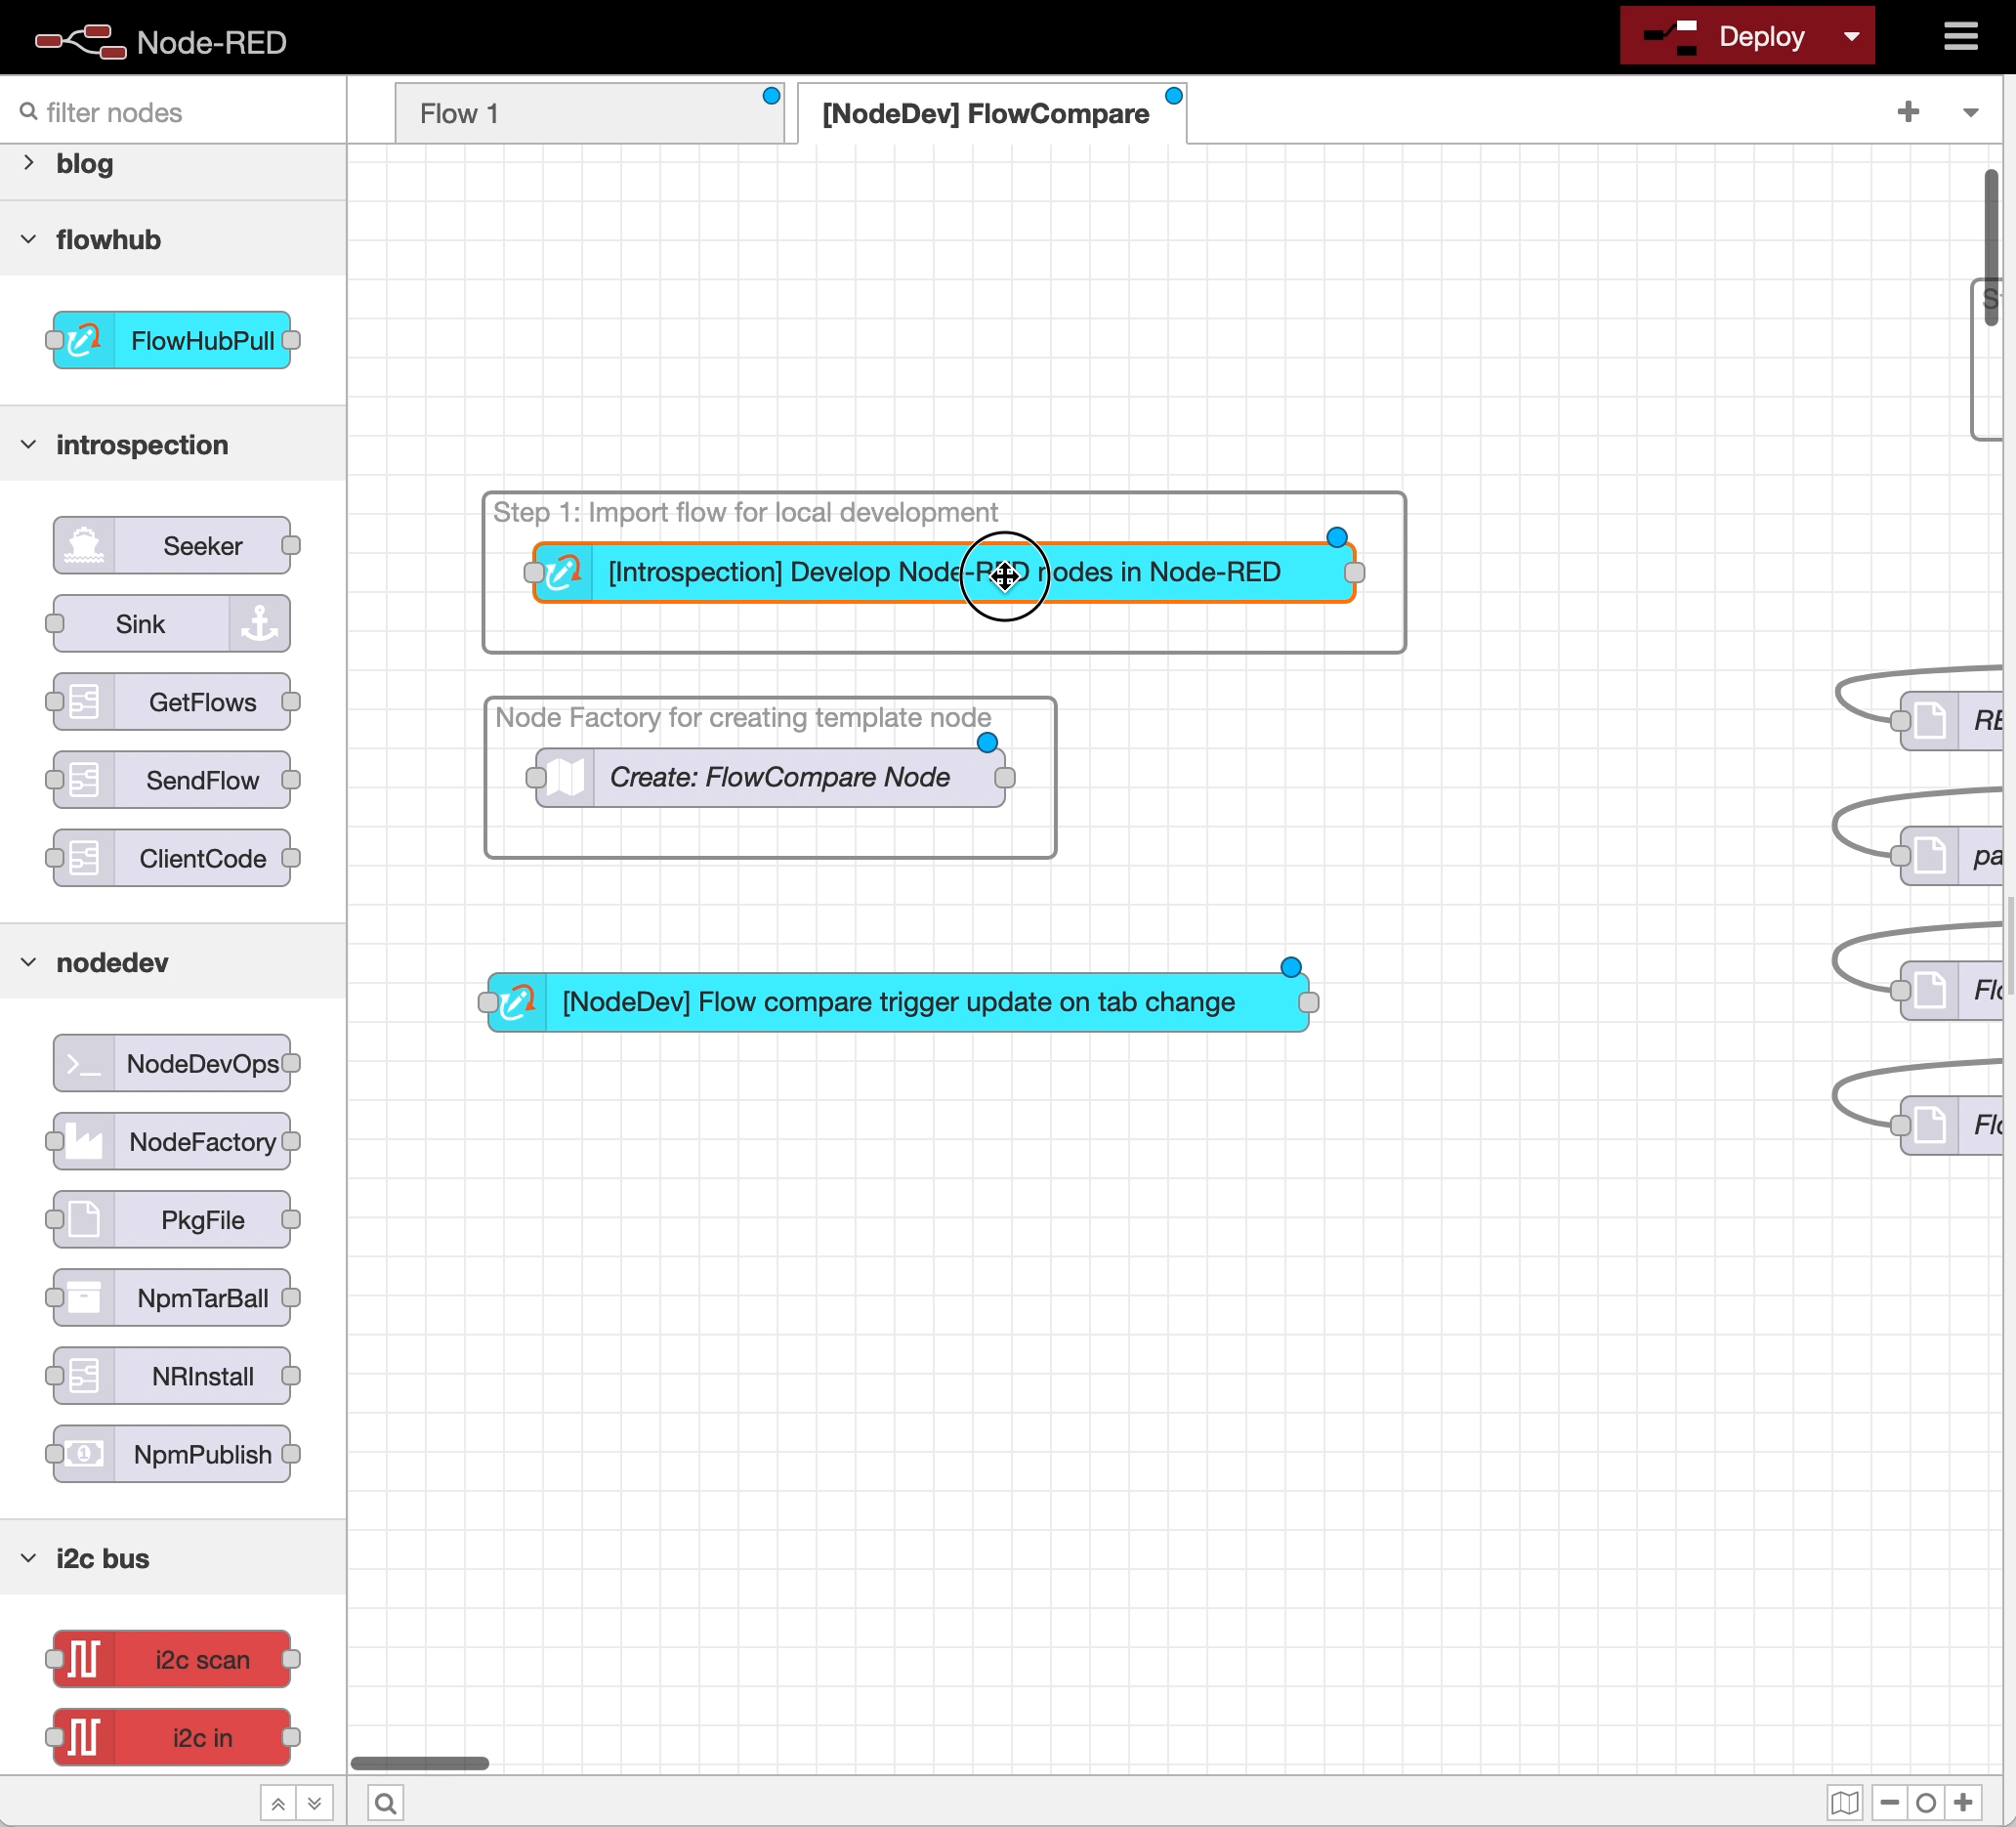Screen dimensions: 2016x1827
Task: Open the Node-RED main hamburger menu
Action: (x=1960, y=37)
